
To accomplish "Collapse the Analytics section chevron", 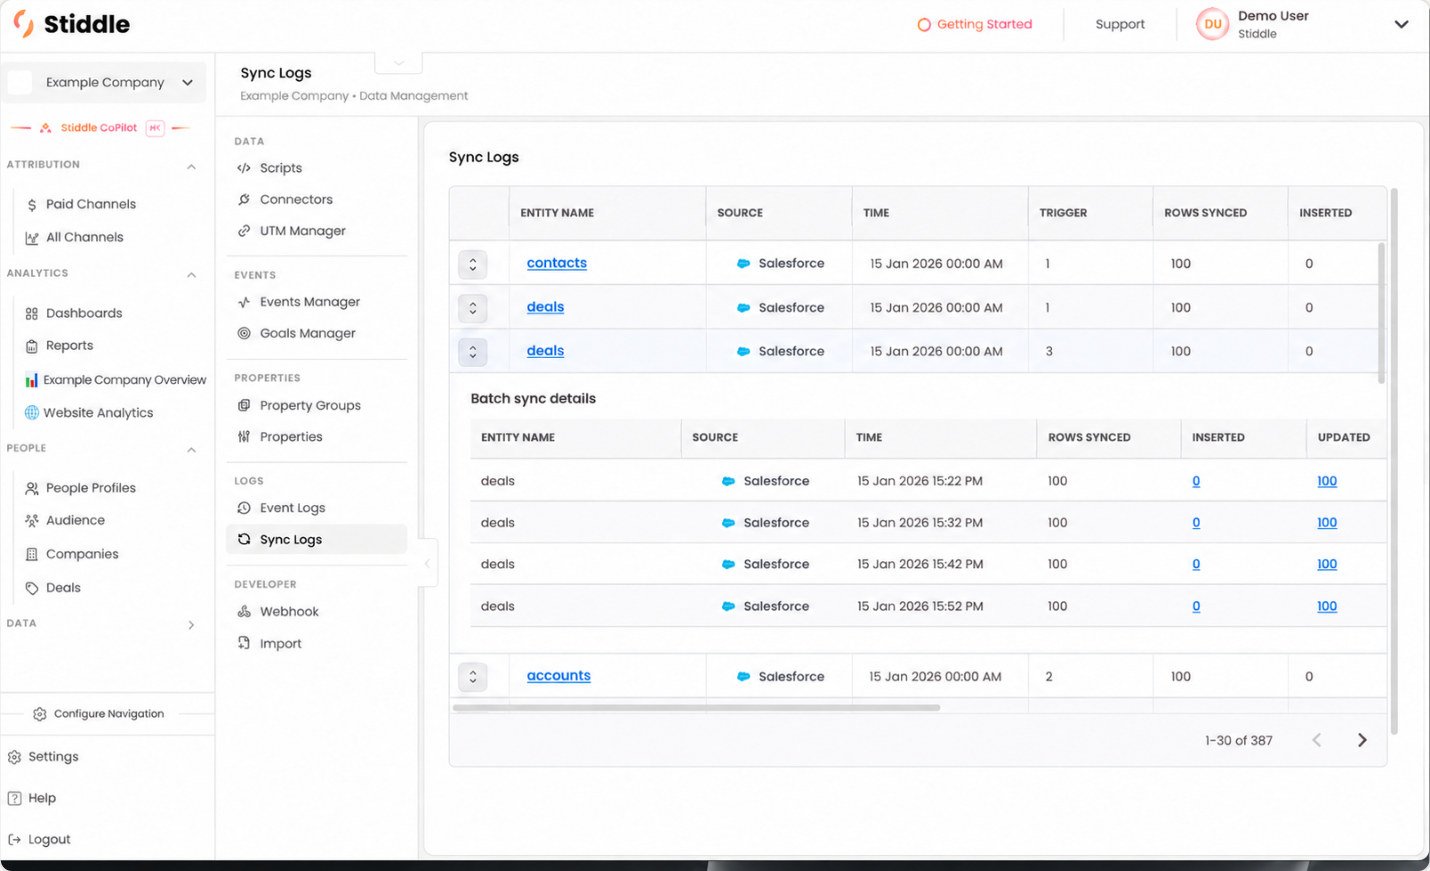I will 191,275.
